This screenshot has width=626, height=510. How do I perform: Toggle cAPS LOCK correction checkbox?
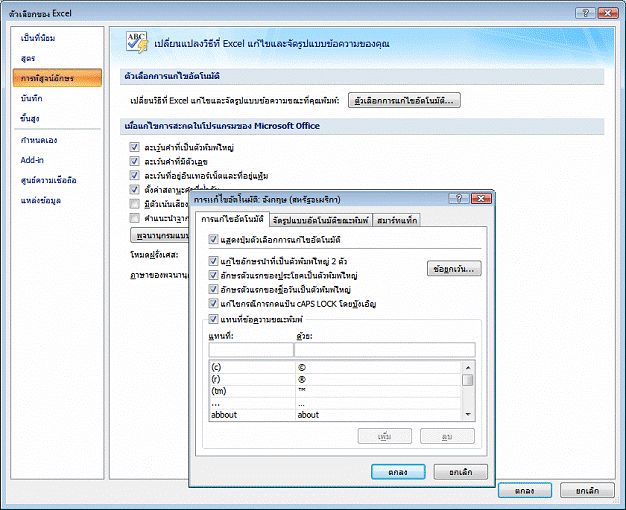pyautogui.click(x=213, y=303)
